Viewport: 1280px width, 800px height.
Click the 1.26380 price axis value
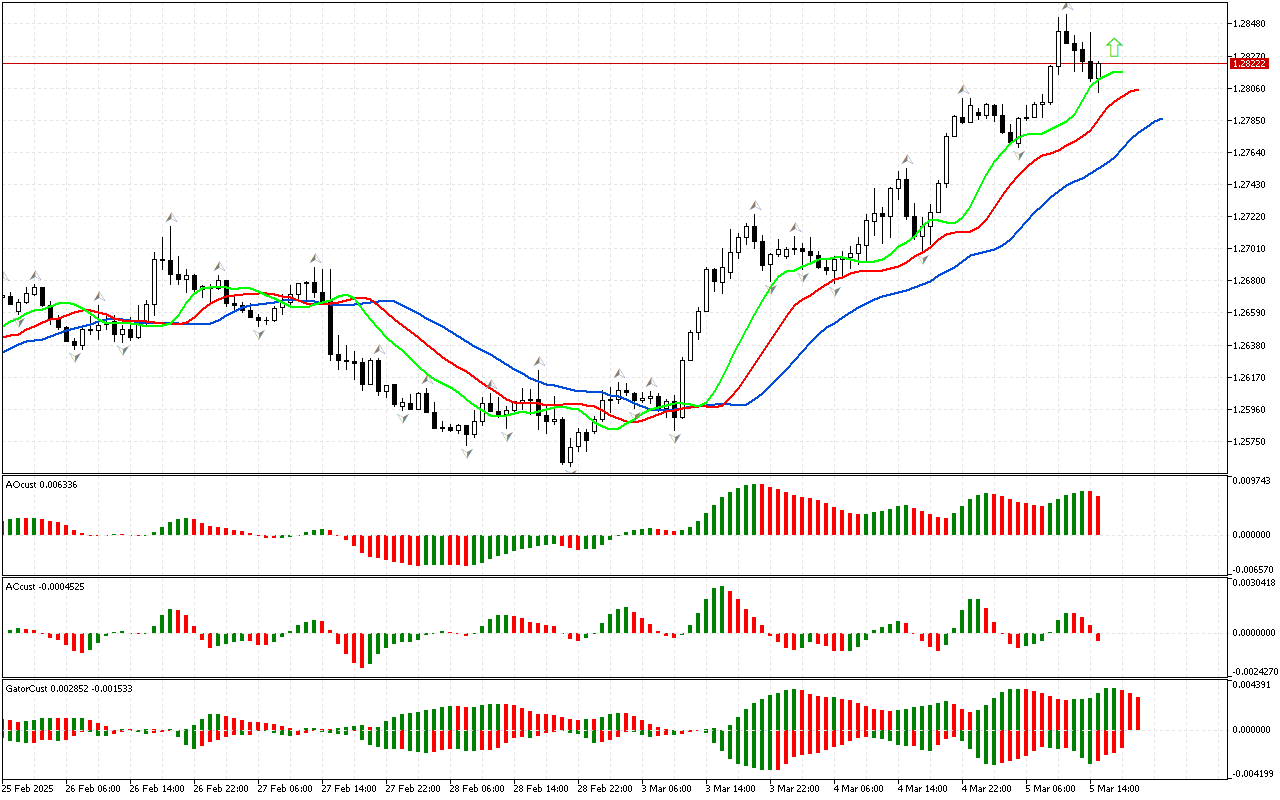1251,346
